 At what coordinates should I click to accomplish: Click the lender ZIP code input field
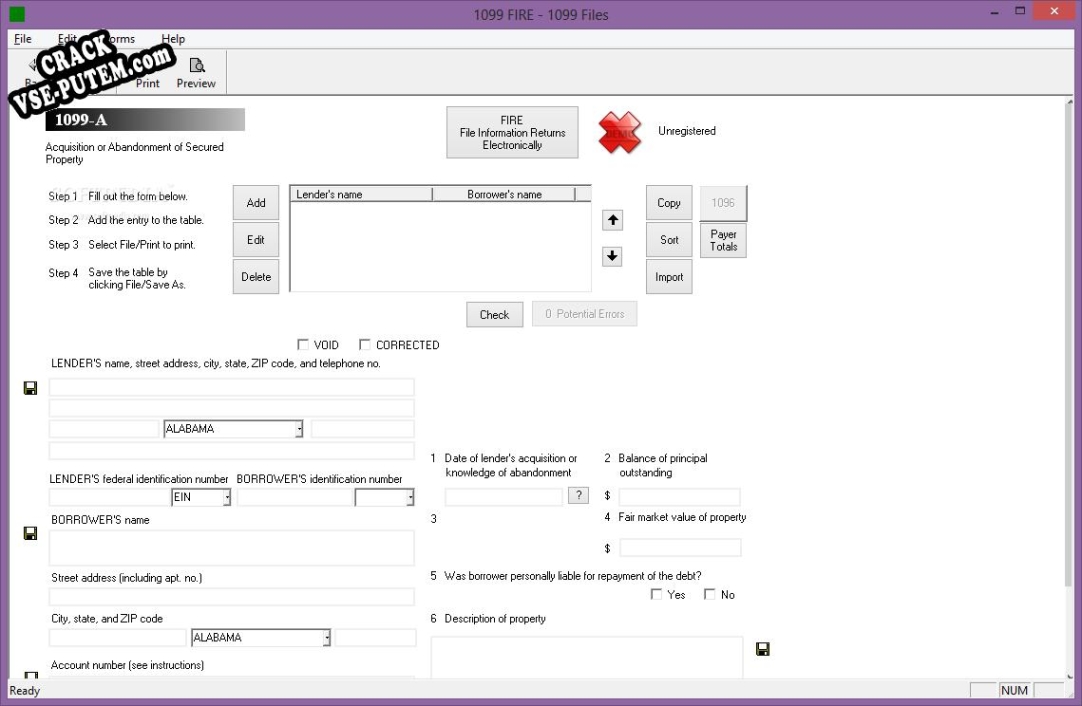click(362, 429)
